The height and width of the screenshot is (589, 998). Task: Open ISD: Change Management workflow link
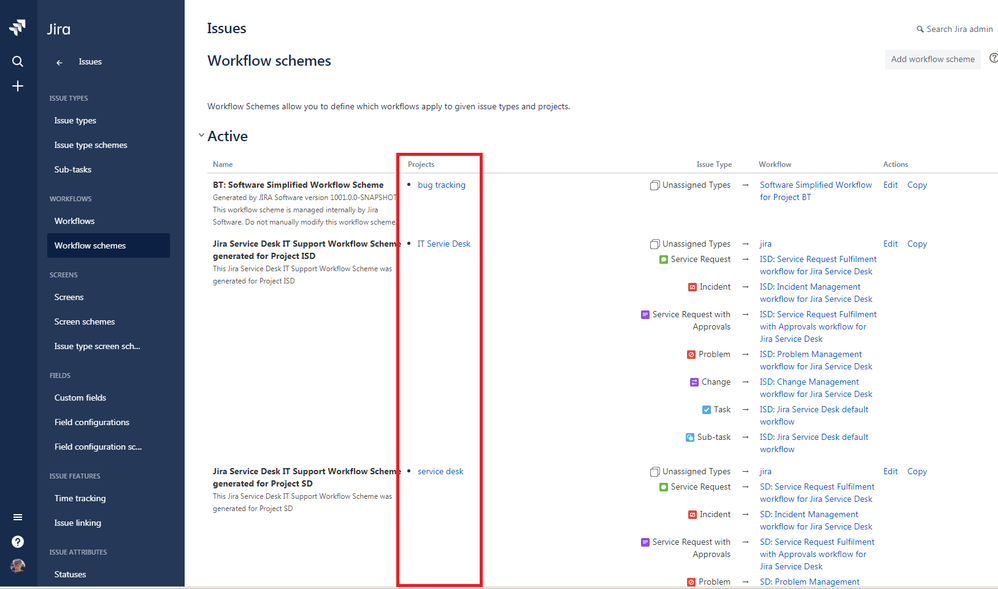[x=816, y=388]
